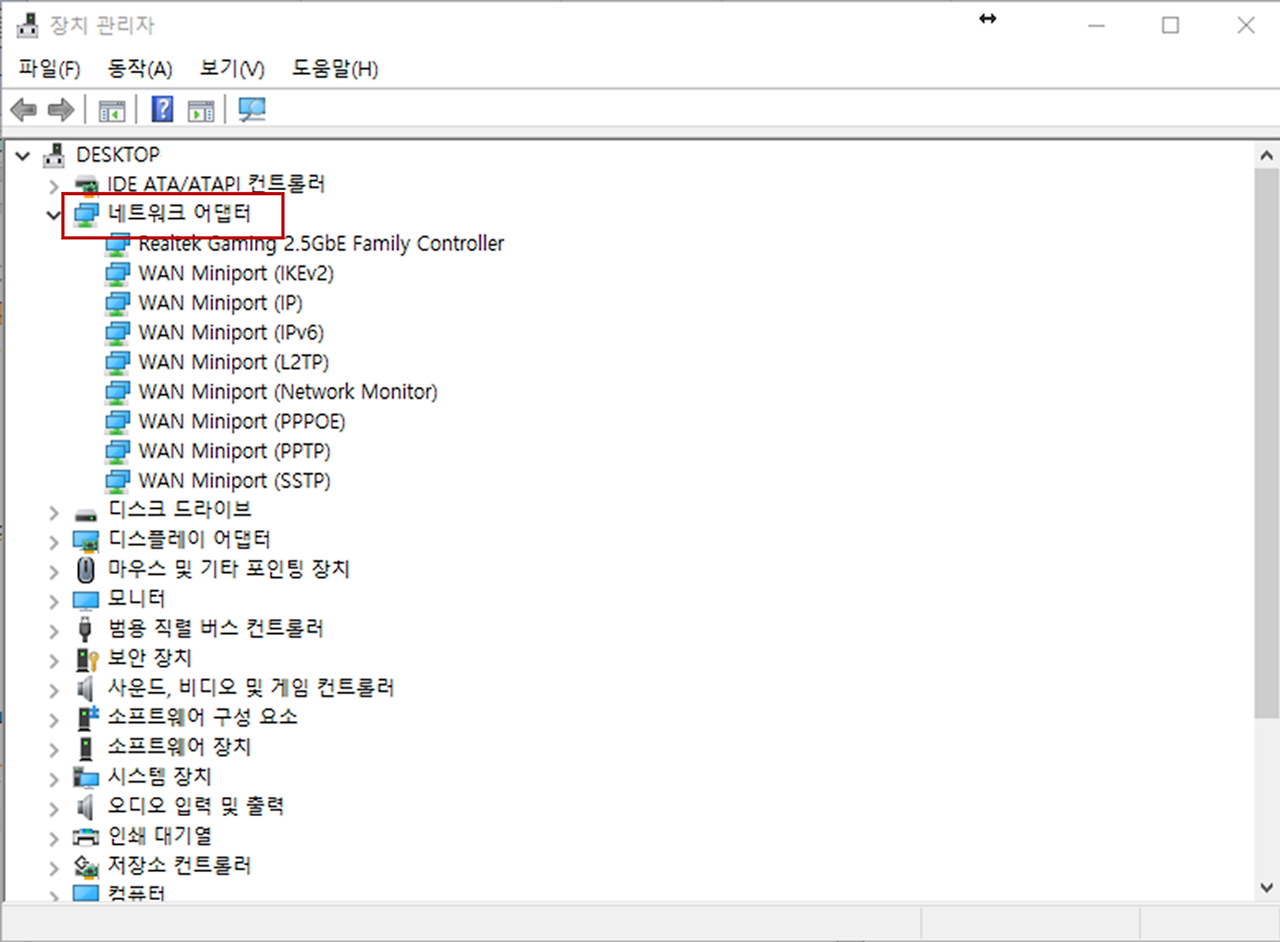This screenshot has width=1280, height=942.
Task: Close the 장치 관리자 window
Action: [x=1246, y=26]
